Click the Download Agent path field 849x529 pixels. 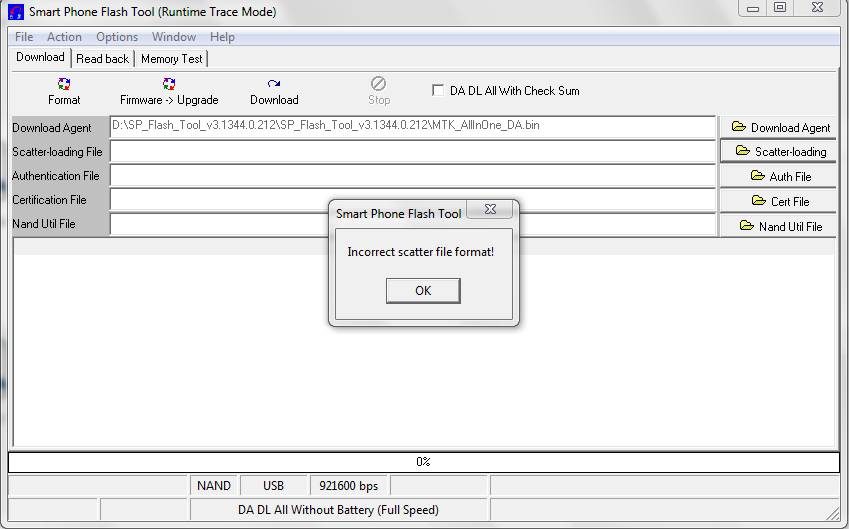pyautogui.click(x=413, y=127)
